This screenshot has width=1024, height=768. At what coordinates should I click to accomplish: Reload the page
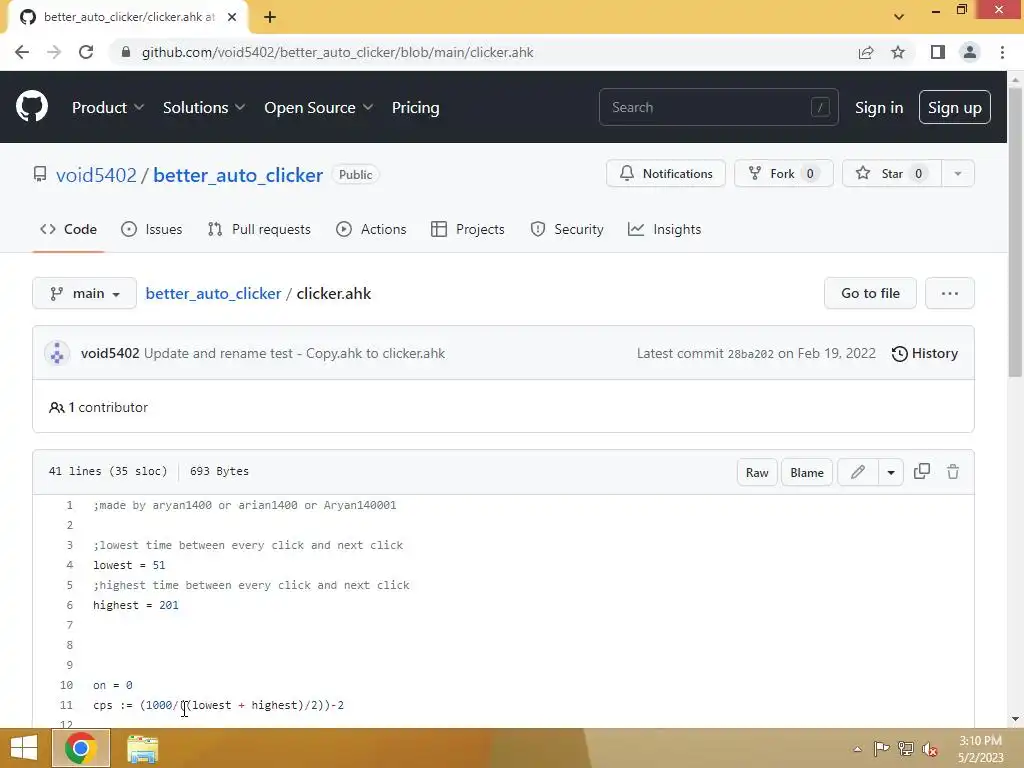tap(86, 52)
